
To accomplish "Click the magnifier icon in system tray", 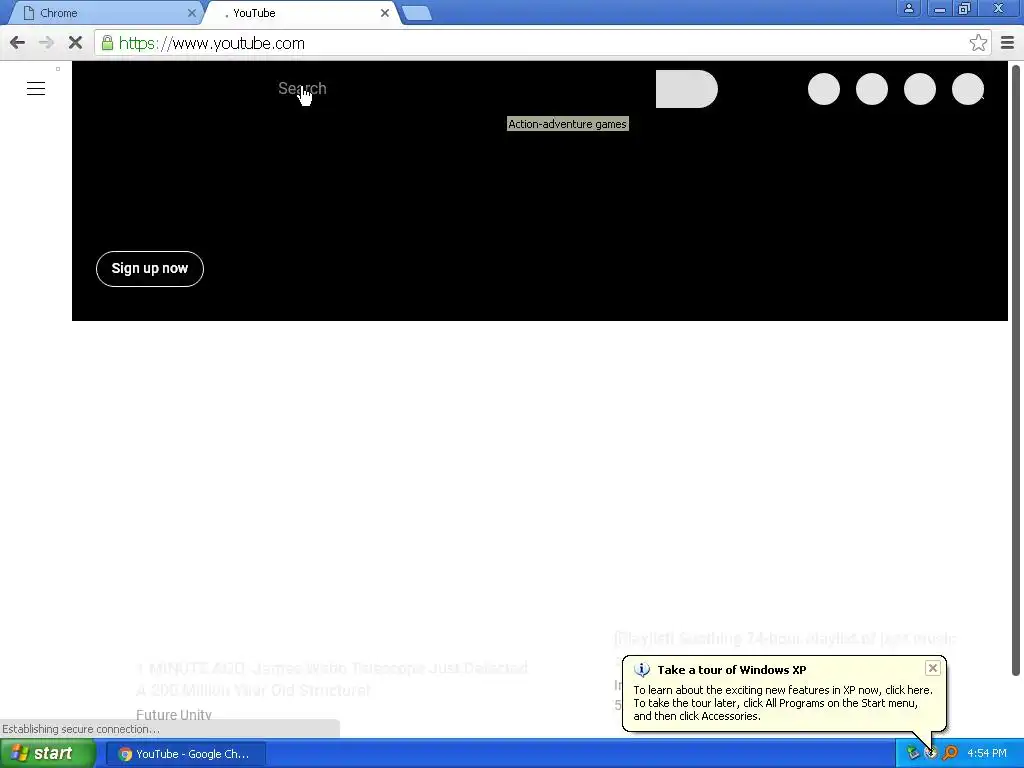I will point(950,753).
